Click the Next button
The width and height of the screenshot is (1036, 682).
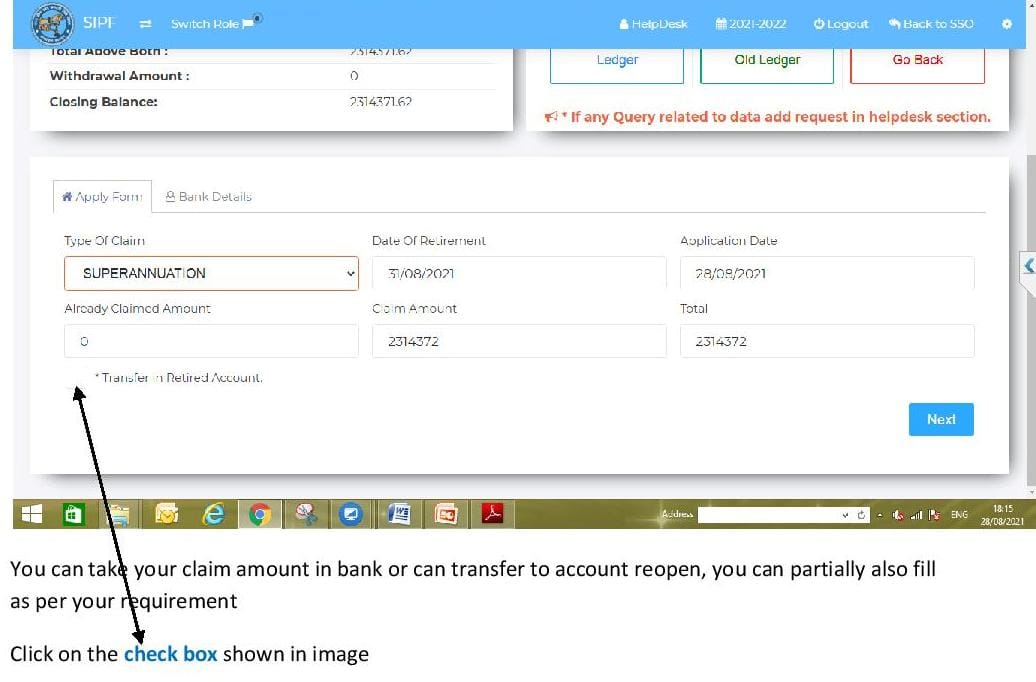[x=940, y=419]
